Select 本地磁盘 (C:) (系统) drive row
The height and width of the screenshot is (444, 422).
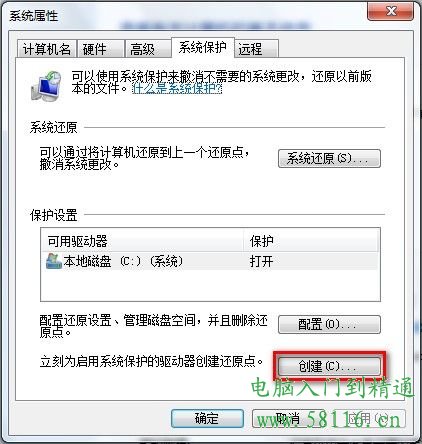point(210,261)
